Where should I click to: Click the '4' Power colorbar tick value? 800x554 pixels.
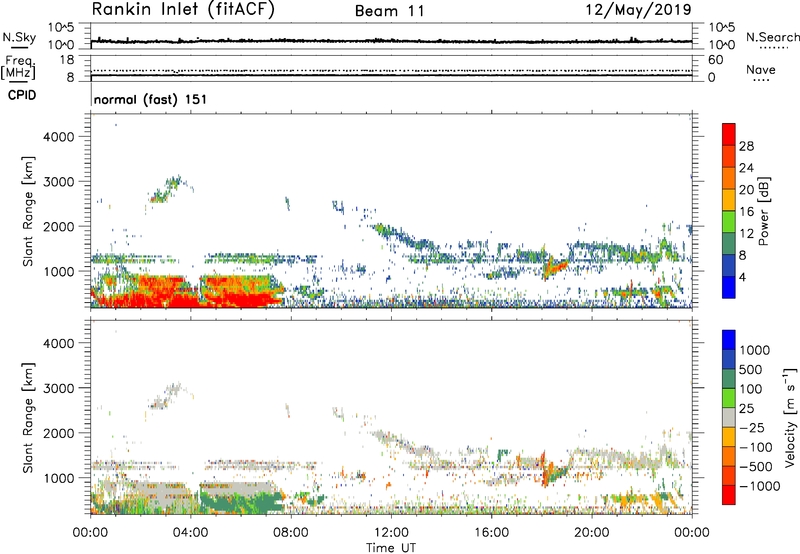pos(743,278)
